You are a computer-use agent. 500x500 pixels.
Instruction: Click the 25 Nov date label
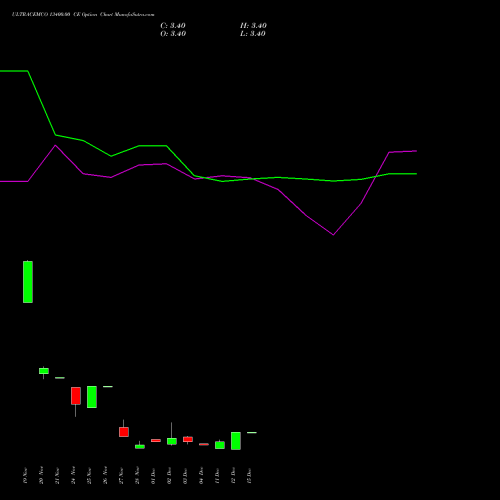(89, 475)
